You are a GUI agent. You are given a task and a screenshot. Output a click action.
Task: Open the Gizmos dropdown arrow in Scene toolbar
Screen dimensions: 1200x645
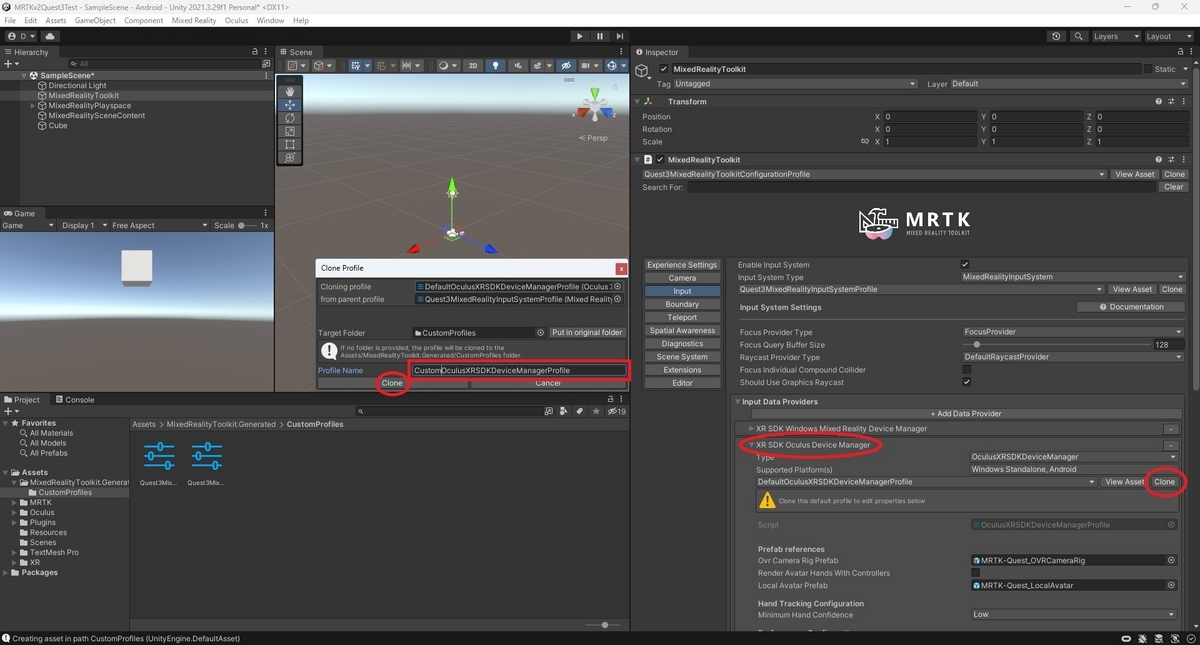coord(623,65)
